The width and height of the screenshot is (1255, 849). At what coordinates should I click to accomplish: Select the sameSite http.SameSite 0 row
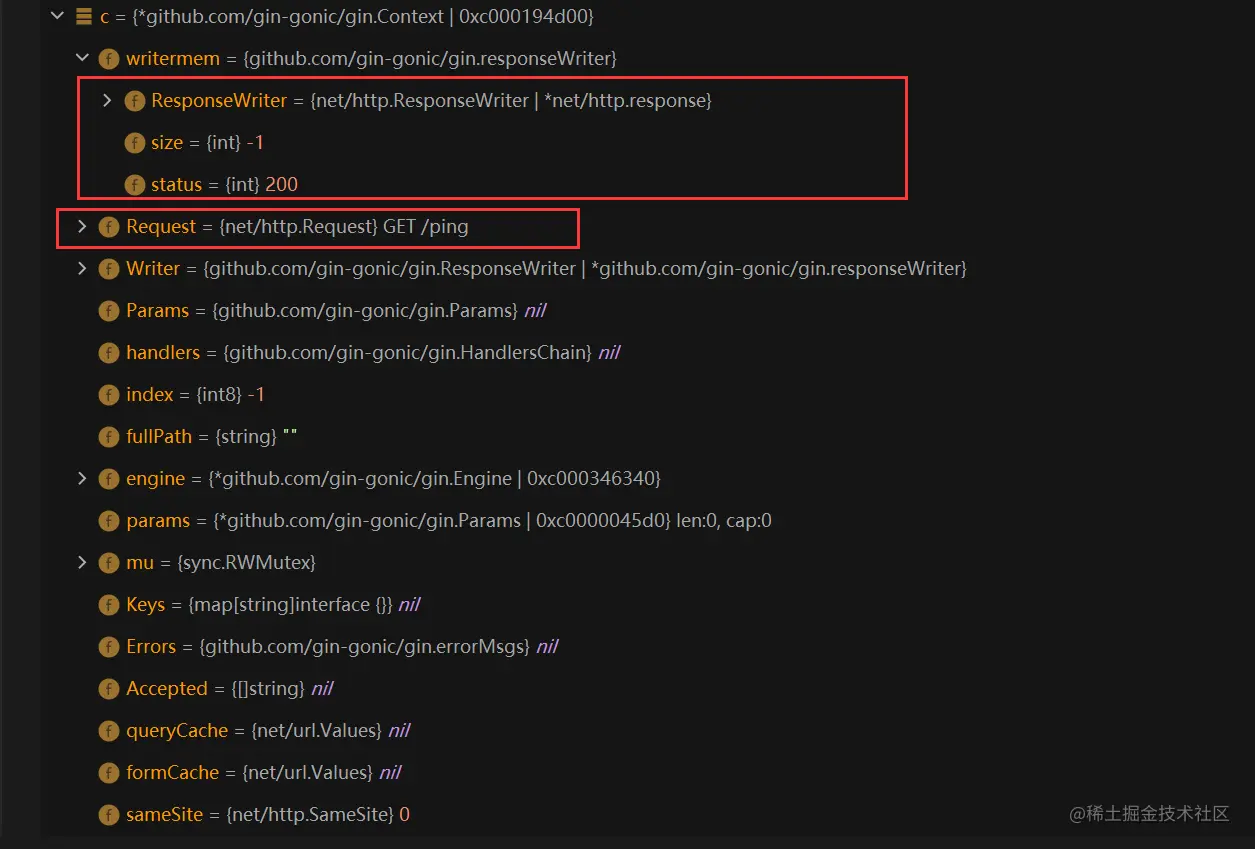[254, 815]
